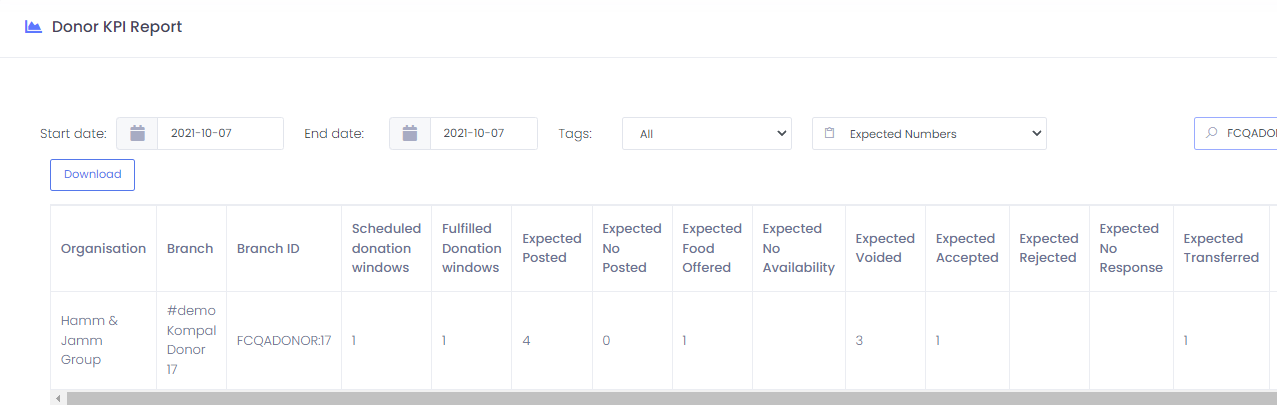Click the Expected Posted column header

point(551,248)
